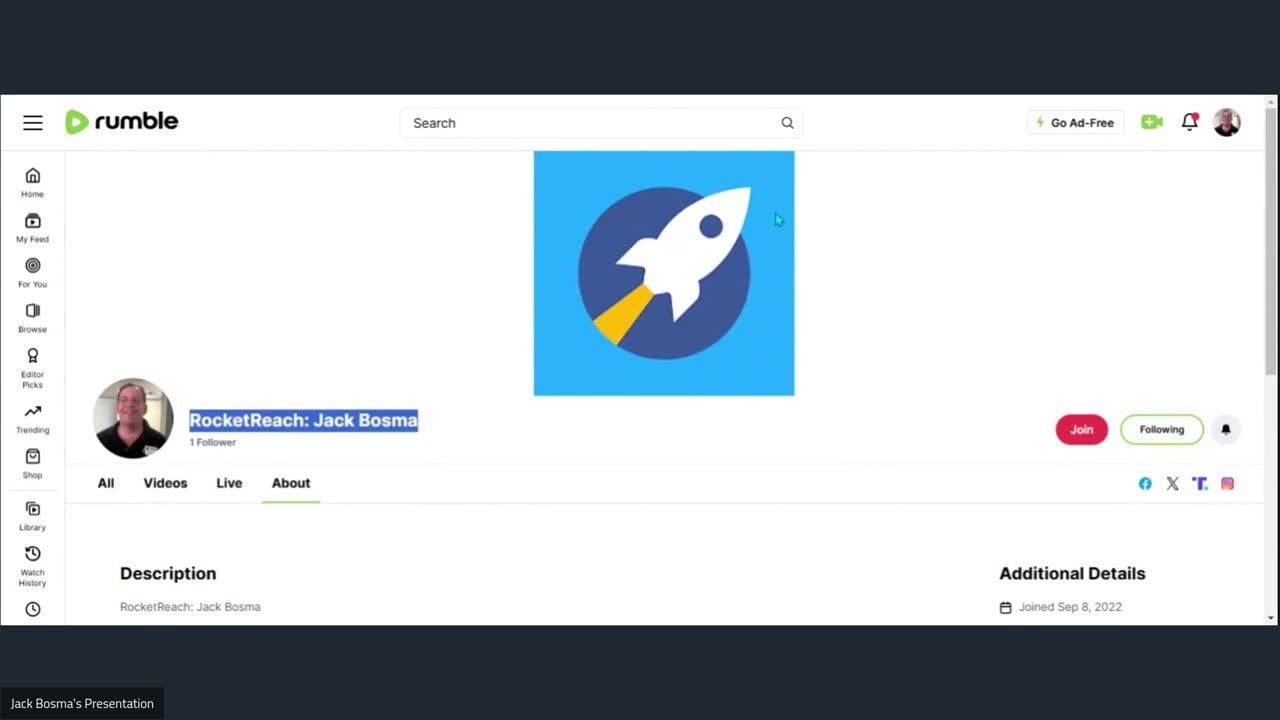Click the search magnifier icon
The image size is (1280, 720).
tap(787, 123)
